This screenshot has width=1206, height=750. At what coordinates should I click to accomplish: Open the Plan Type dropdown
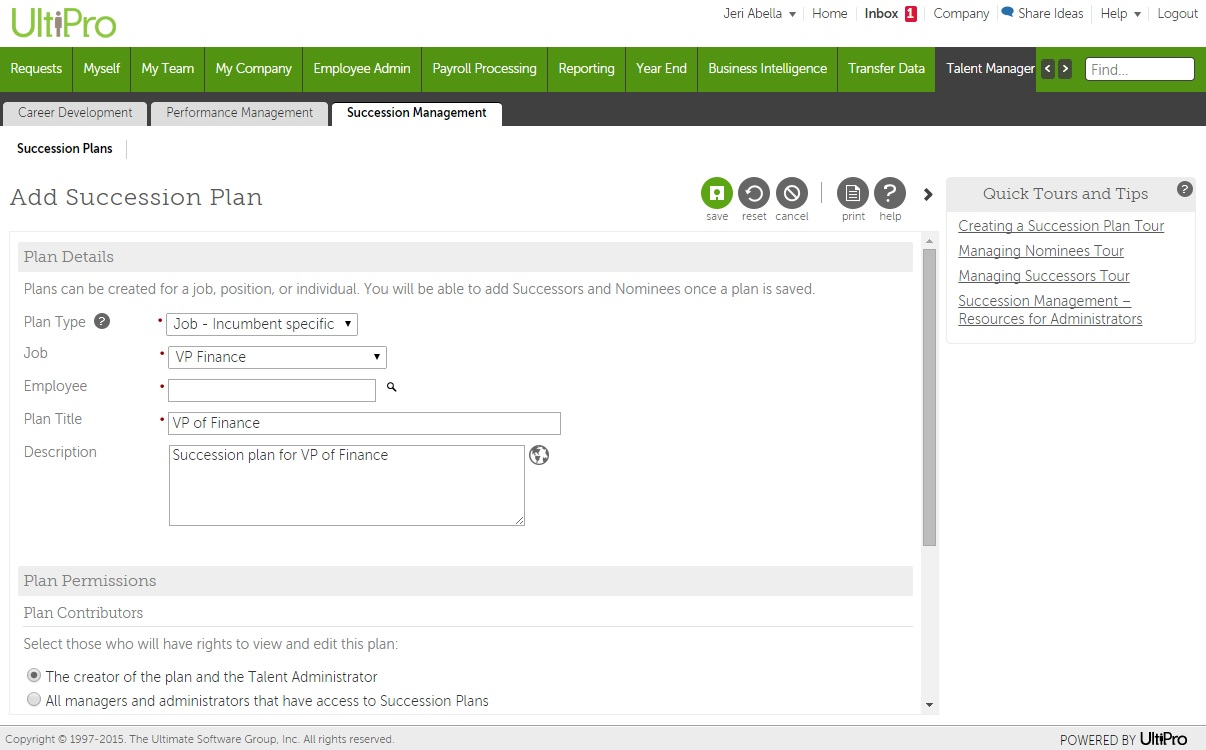tap(262, 324)
